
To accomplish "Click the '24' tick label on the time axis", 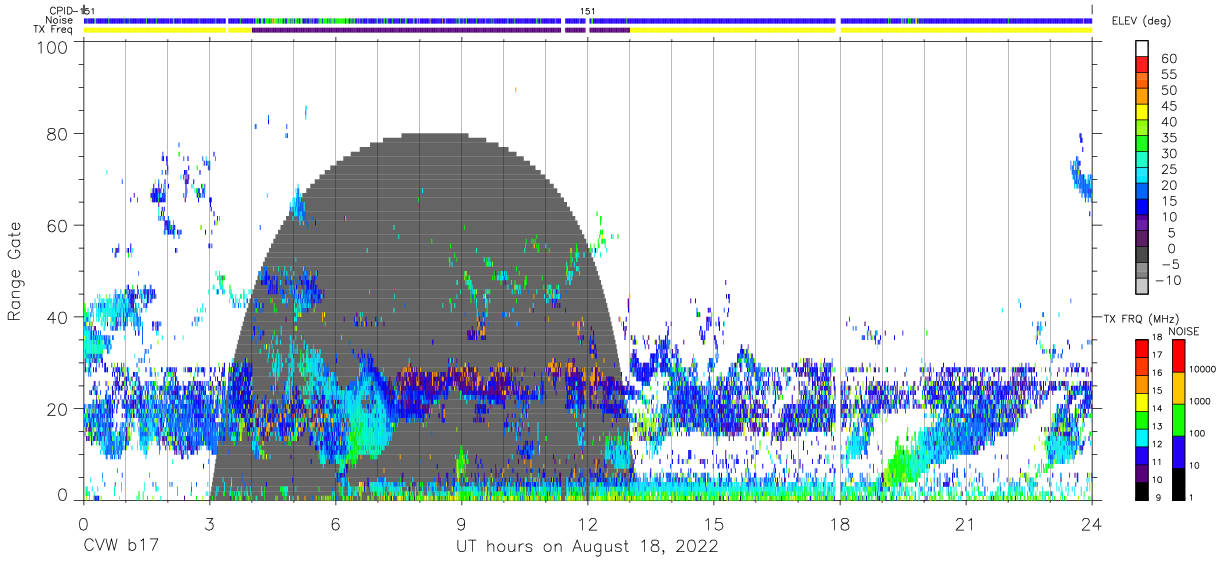I will (1092, 524).
